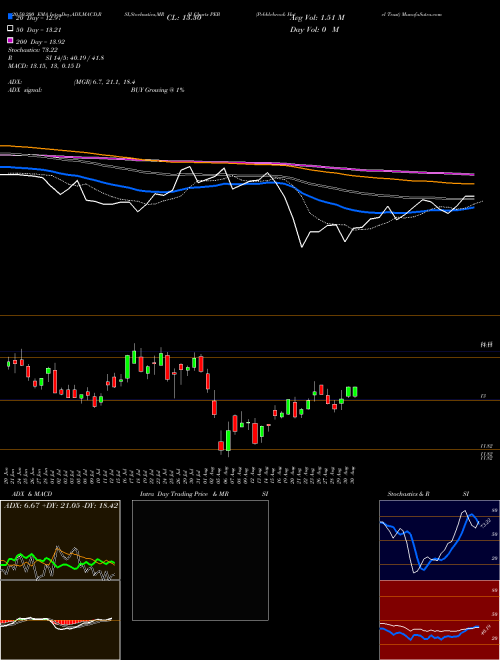Viewport: 500px width, 660px height.
Task: Click the 'BUY Growing @ 1%' signal text
Action: click(157, 90)
